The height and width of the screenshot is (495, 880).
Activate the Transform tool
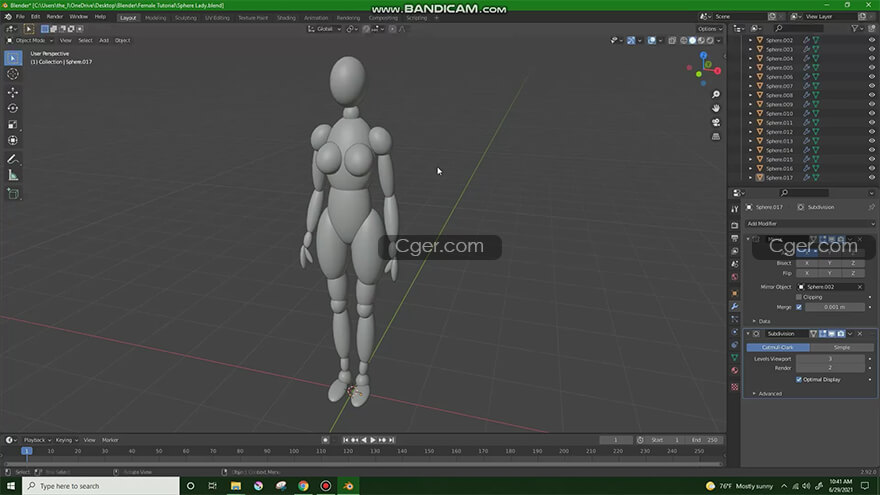(13, 140)
